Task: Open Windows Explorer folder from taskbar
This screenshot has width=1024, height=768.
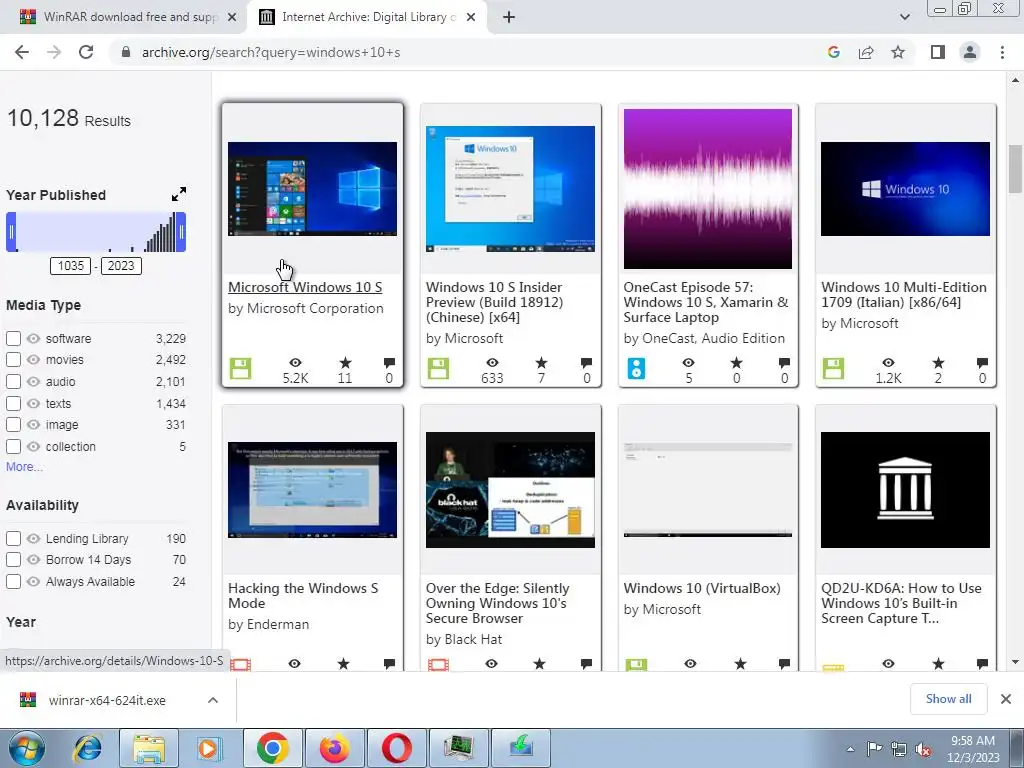Action: 149,748
